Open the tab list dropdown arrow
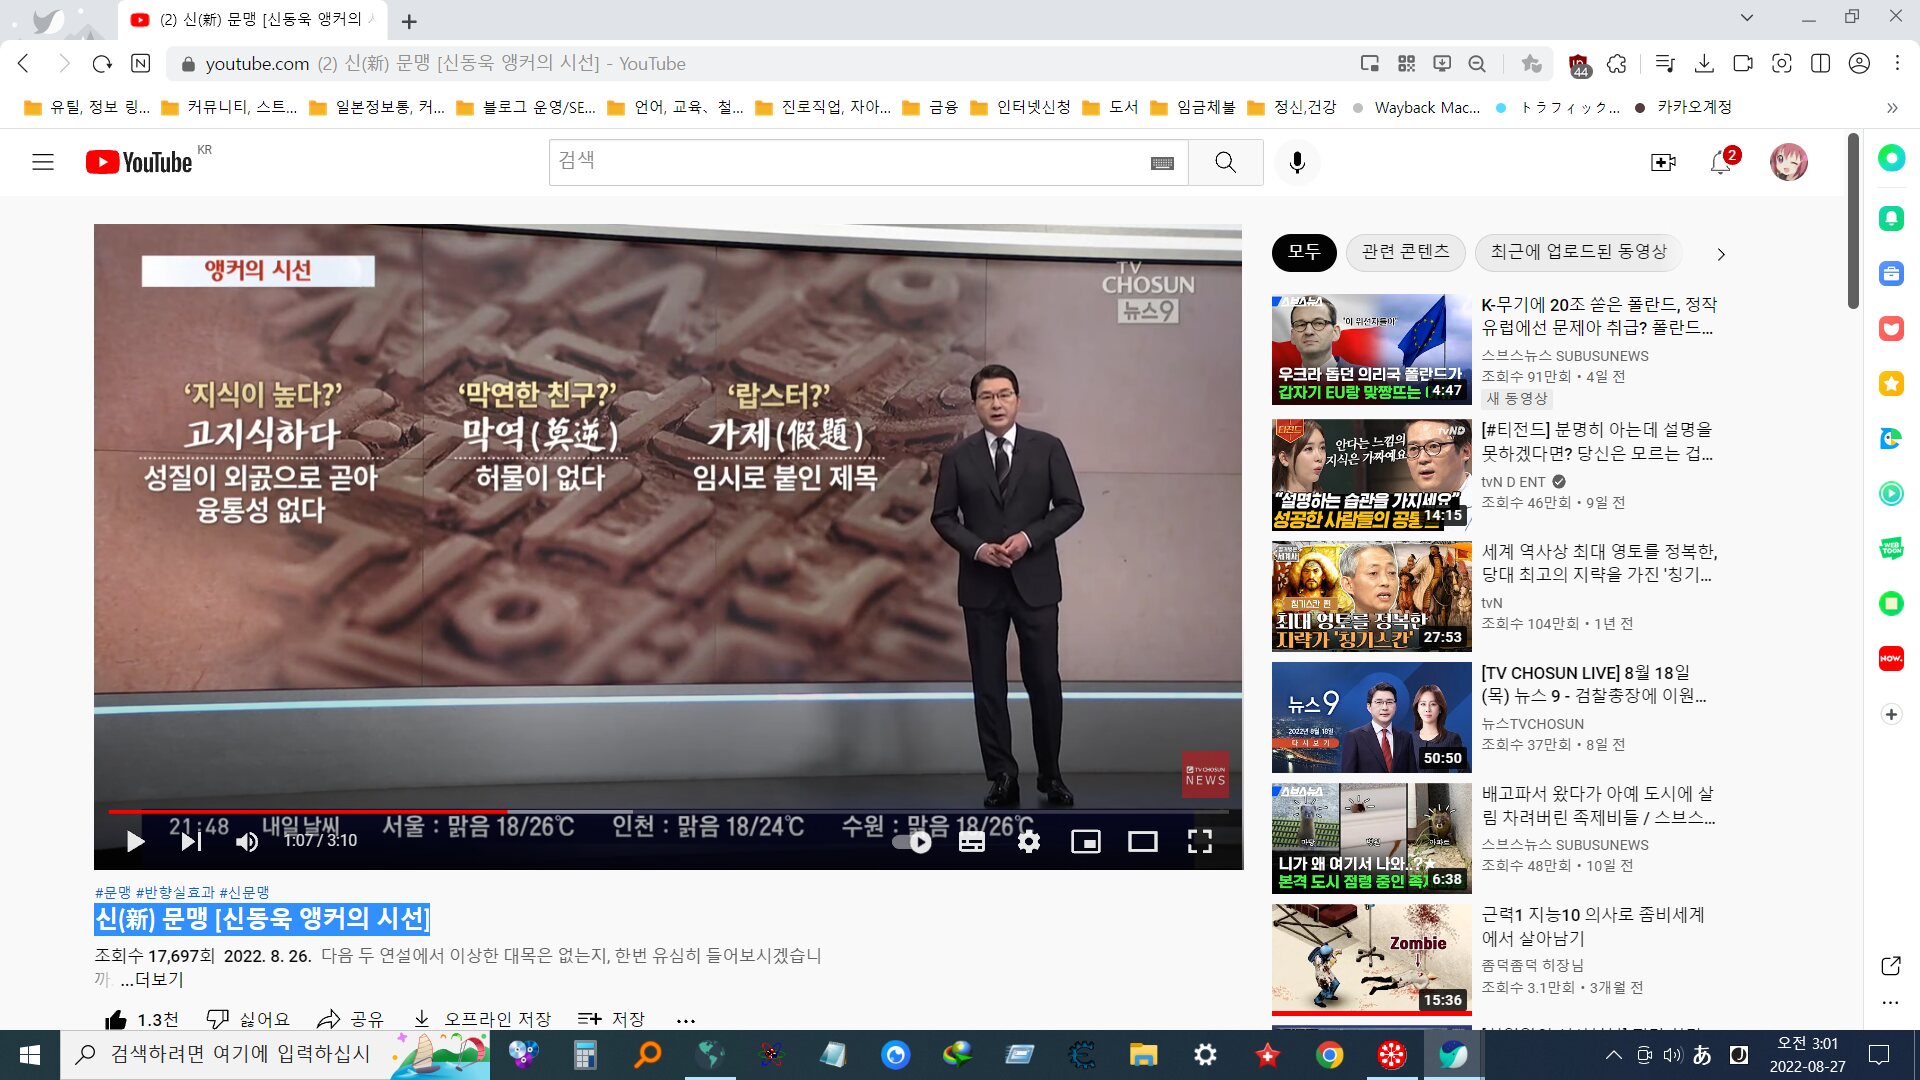 (1746, 17)
